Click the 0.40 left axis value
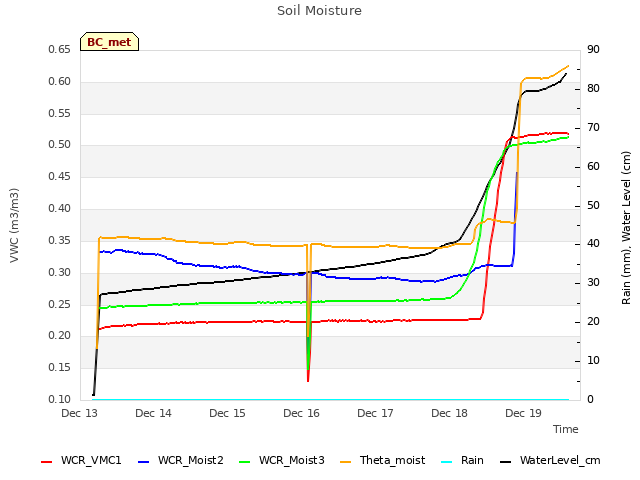Image resolution: width=640 pixels, height=480 pixels. (x=60, y=209)
